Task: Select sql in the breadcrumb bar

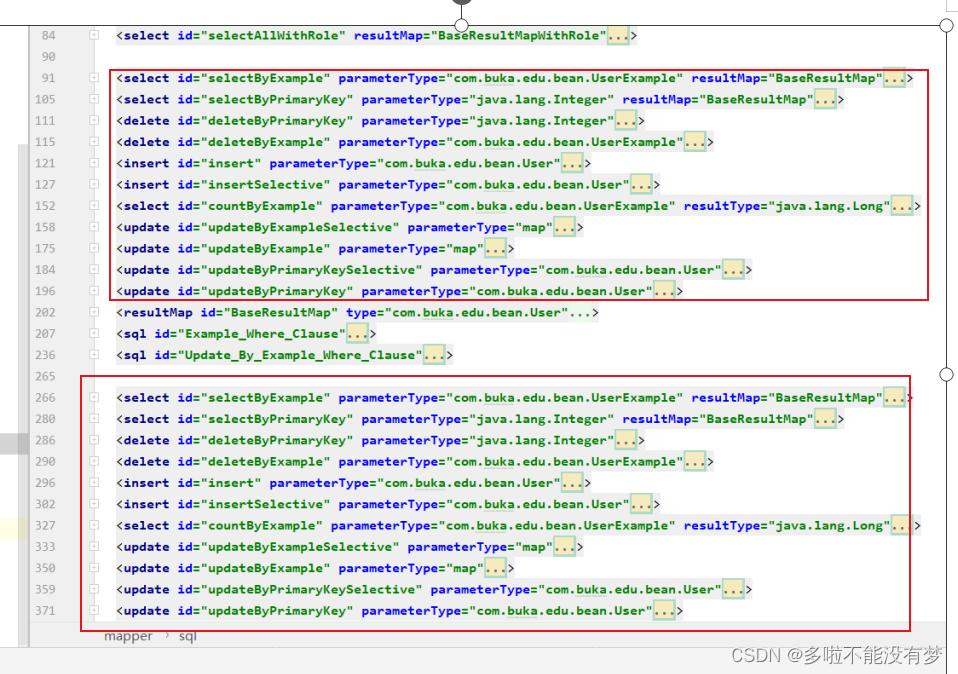Action: tap(187, 636)
